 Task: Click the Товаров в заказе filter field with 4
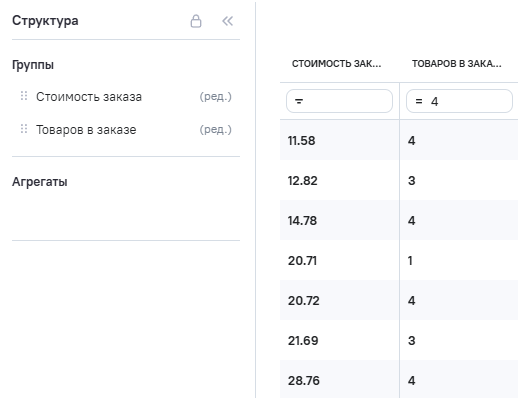(459, 101)
